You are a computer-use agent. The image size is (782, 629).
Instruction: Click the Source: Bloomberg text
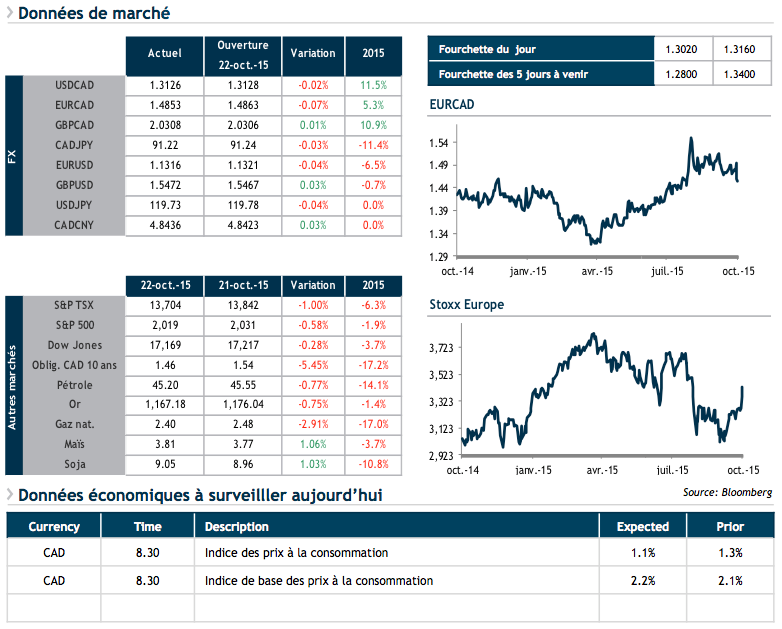(727, 492)
